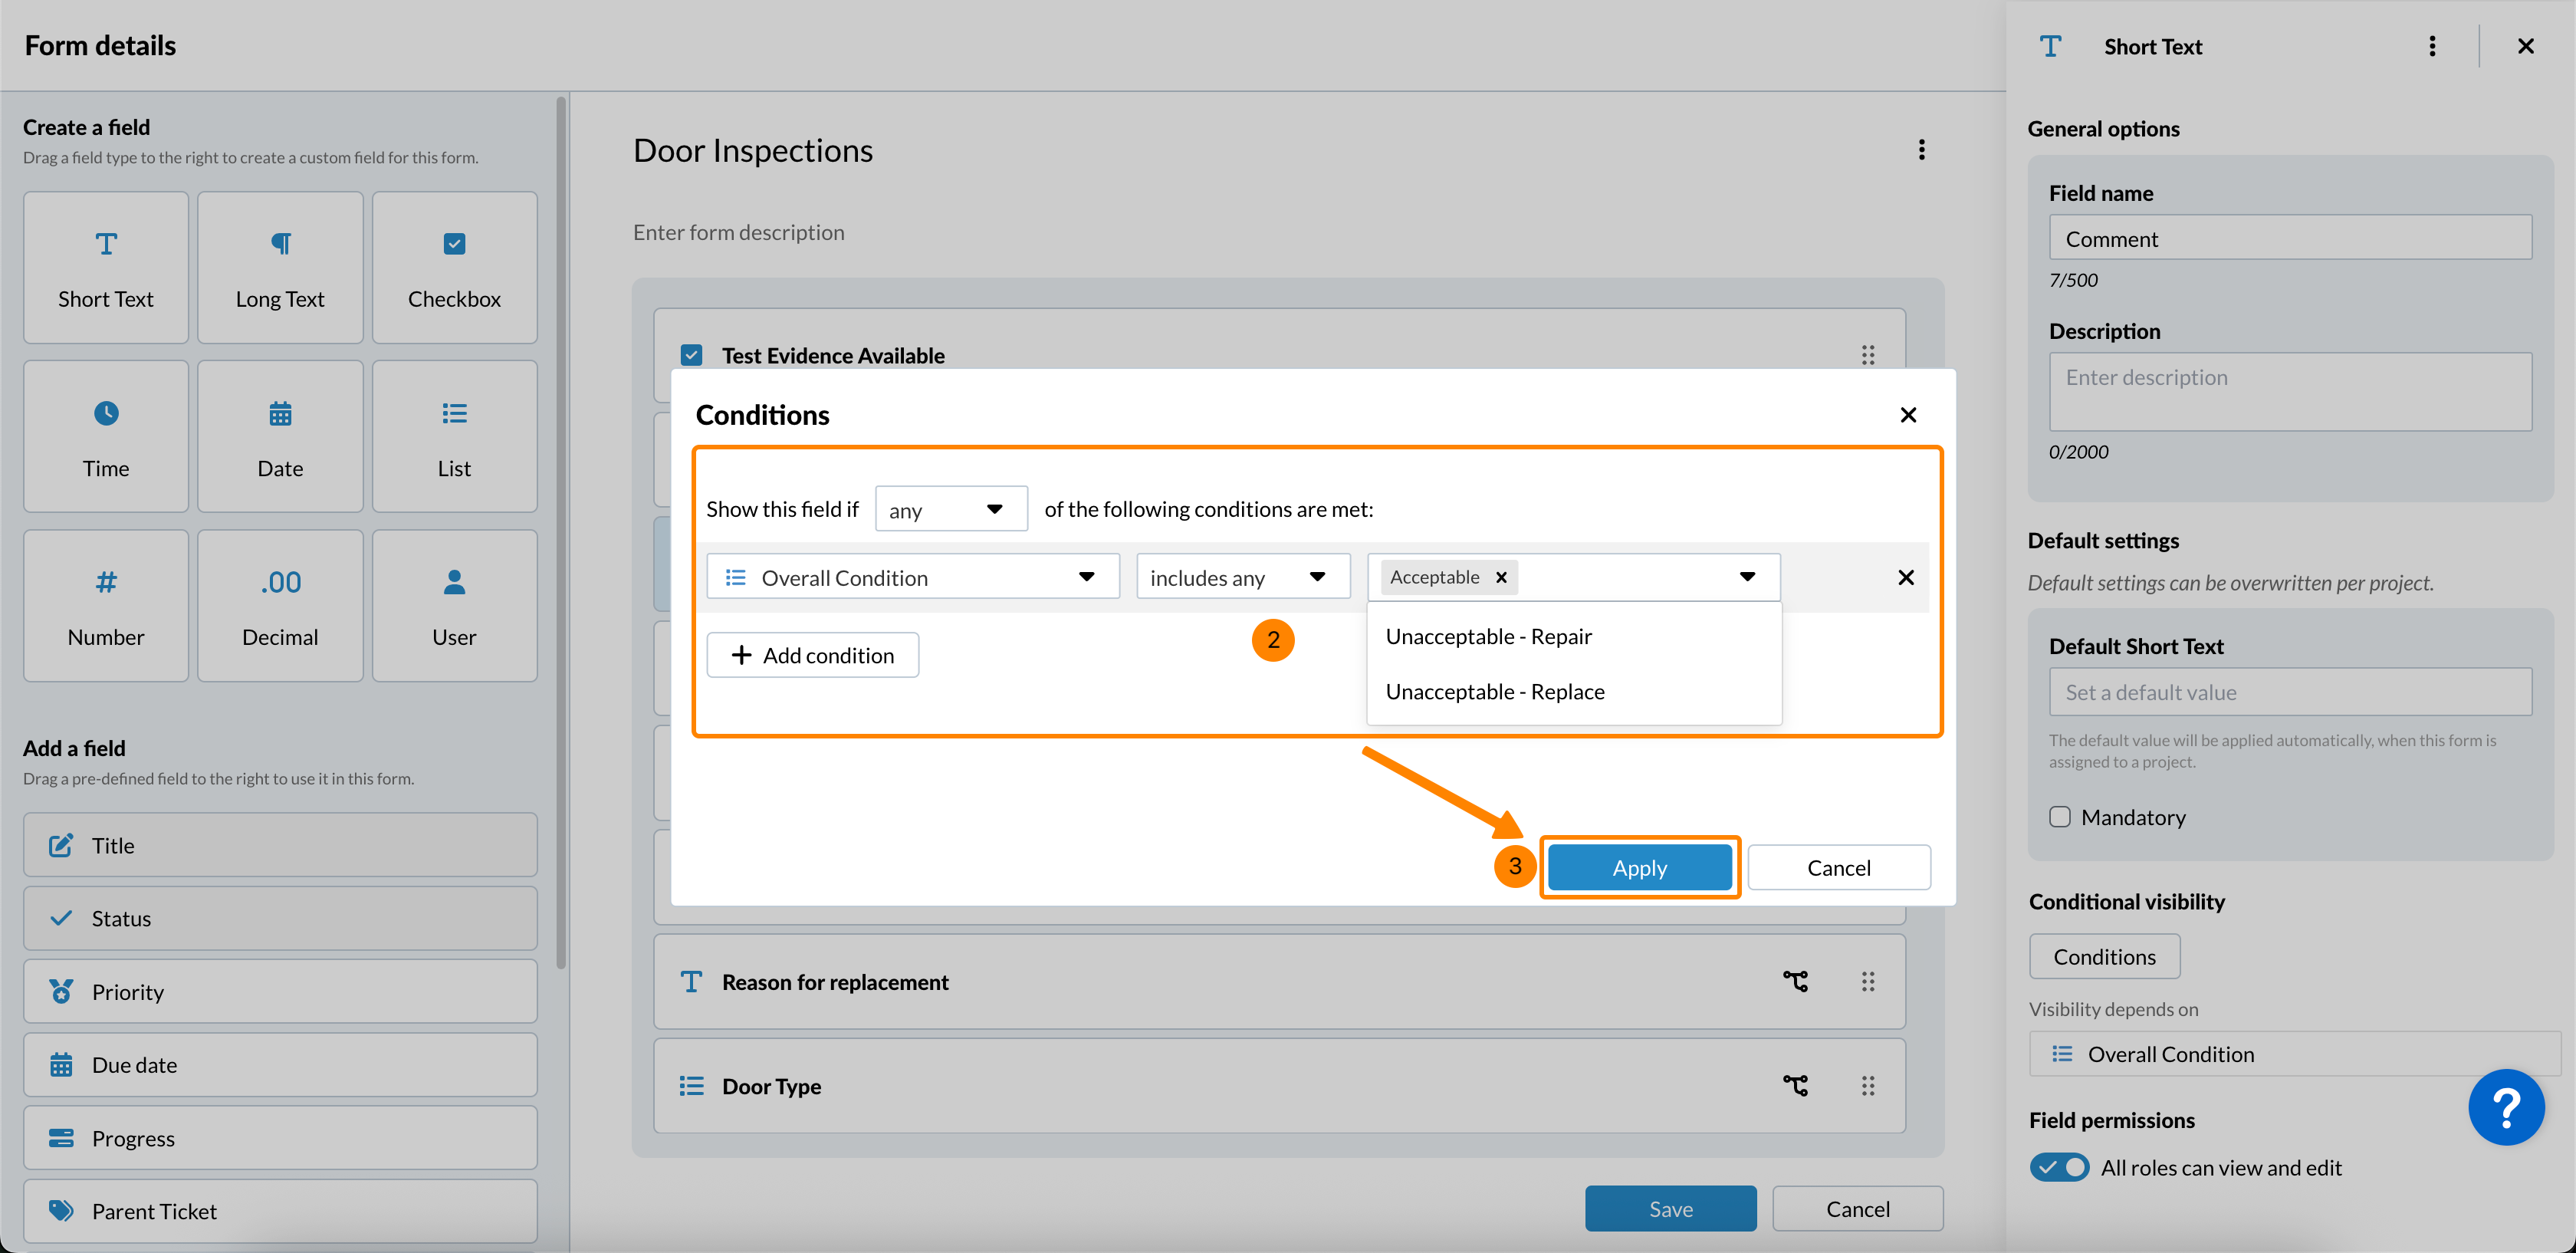Open the any/all conditions dropdown
Screen dimensions: 2576x1253
tap(950, 509)
